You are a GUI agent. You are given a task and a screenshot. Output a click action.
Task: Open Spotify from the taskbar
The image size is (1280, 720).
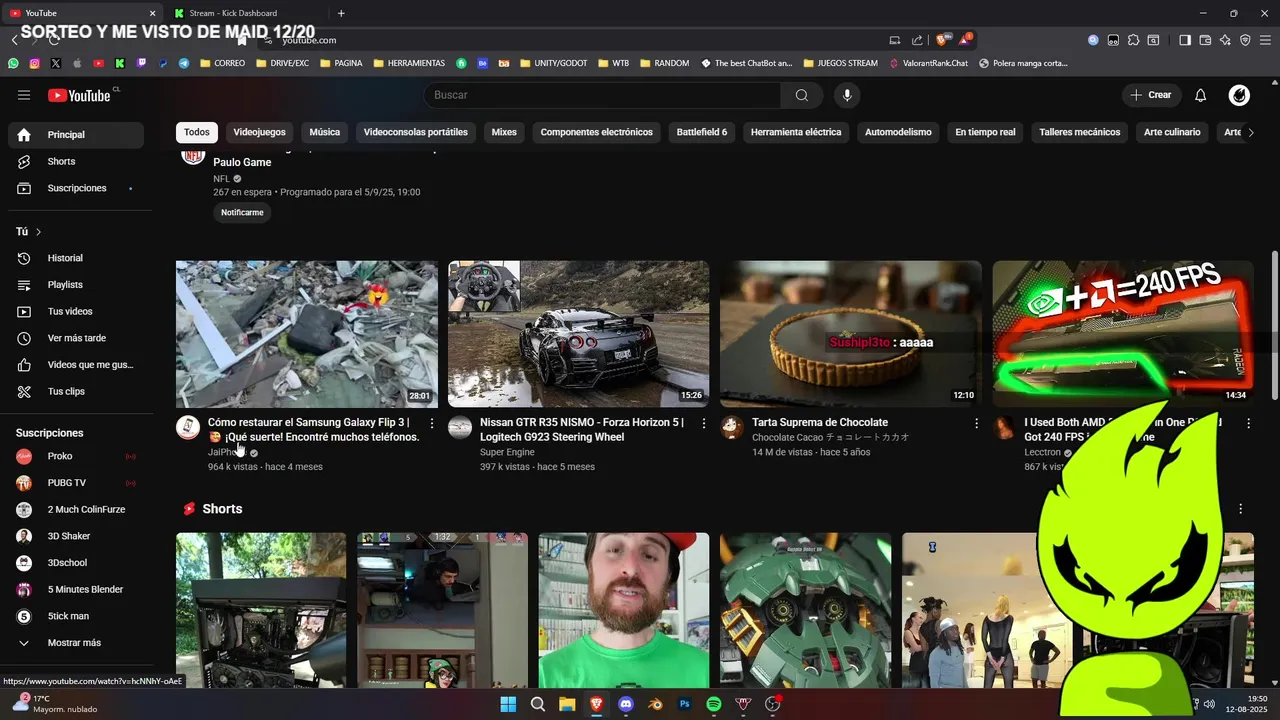(x=714, y=704)
